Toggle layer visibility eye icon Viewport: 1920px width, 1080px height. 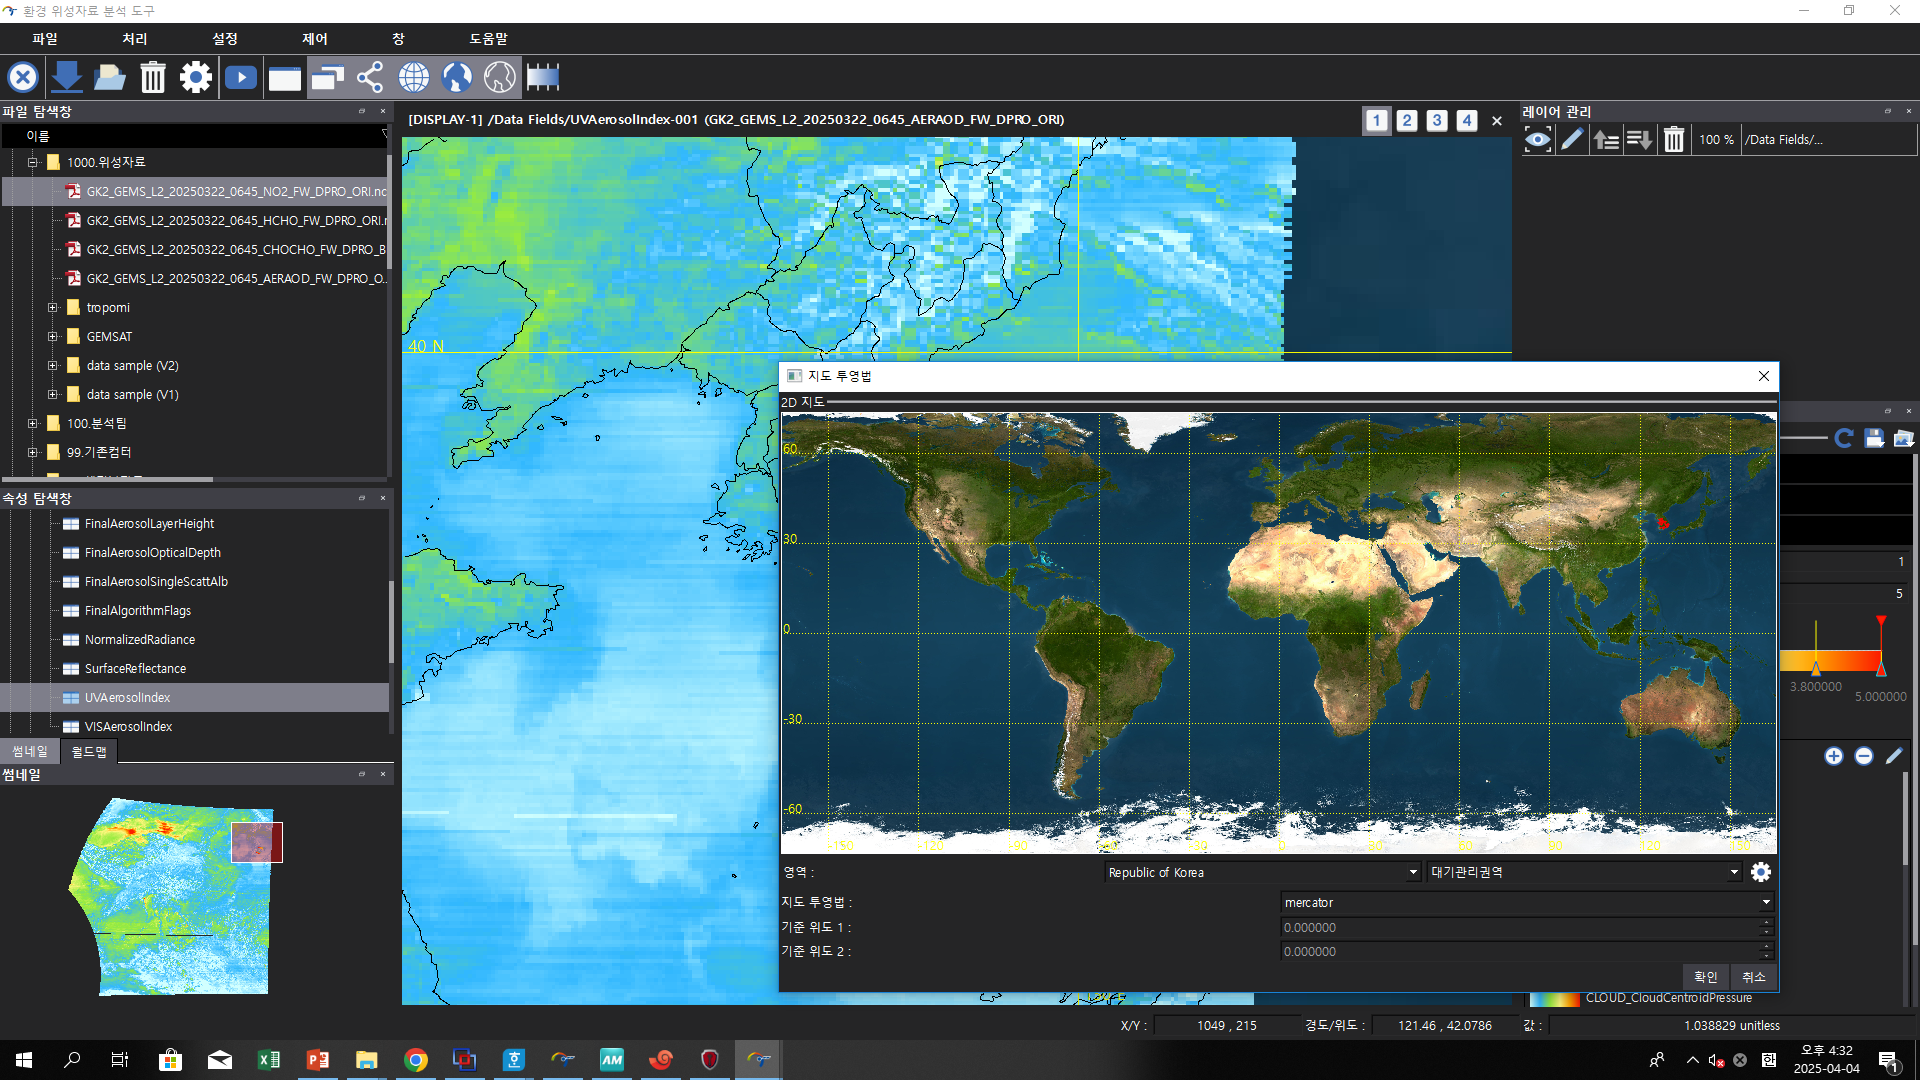coord(1538,140)
